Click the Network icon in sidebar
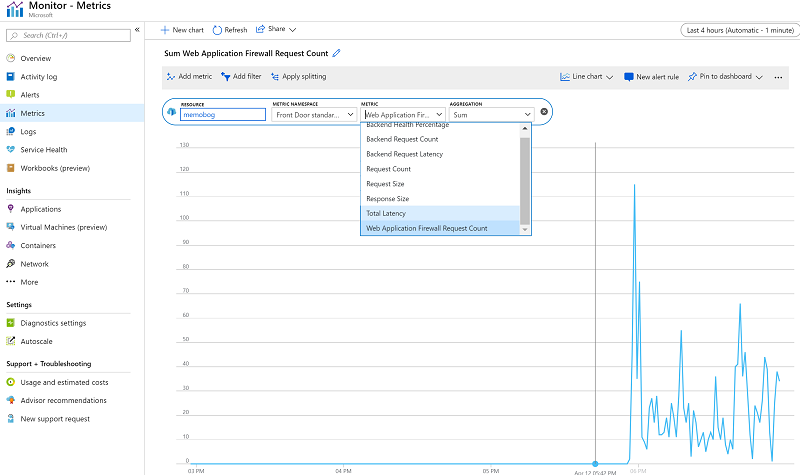 coord(10,264)
